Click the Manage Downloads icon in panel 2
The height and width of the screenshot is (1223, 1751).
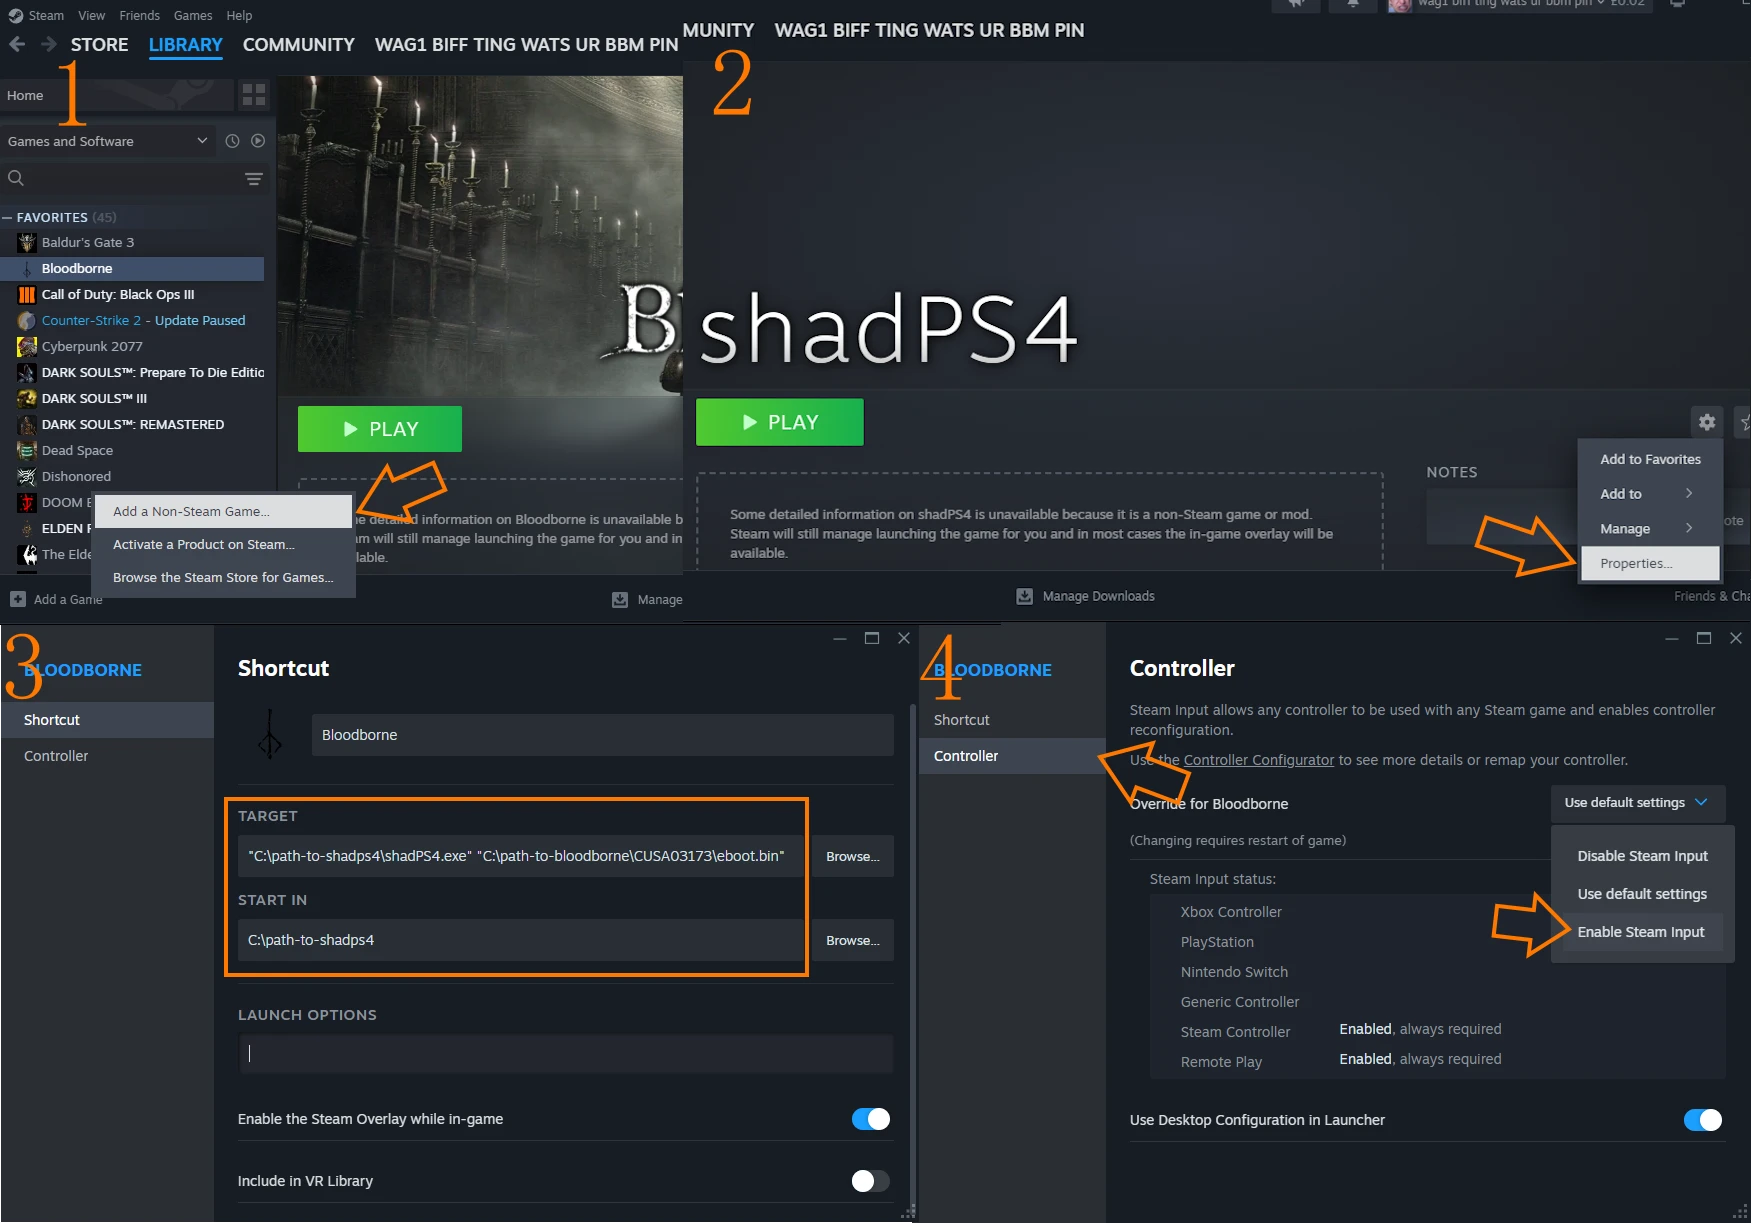pyautogui.click(x=1025, y=596)
